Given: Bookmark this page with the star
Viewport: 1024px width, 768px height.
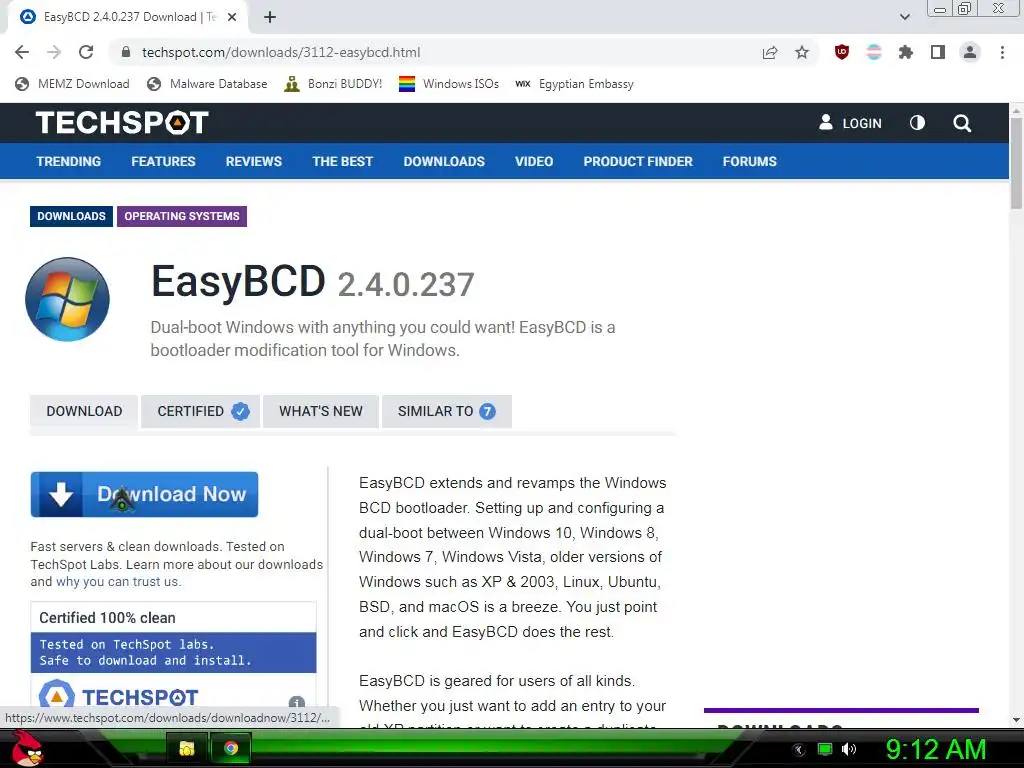Looking at the screenshot, I should (x=802, y=52).
